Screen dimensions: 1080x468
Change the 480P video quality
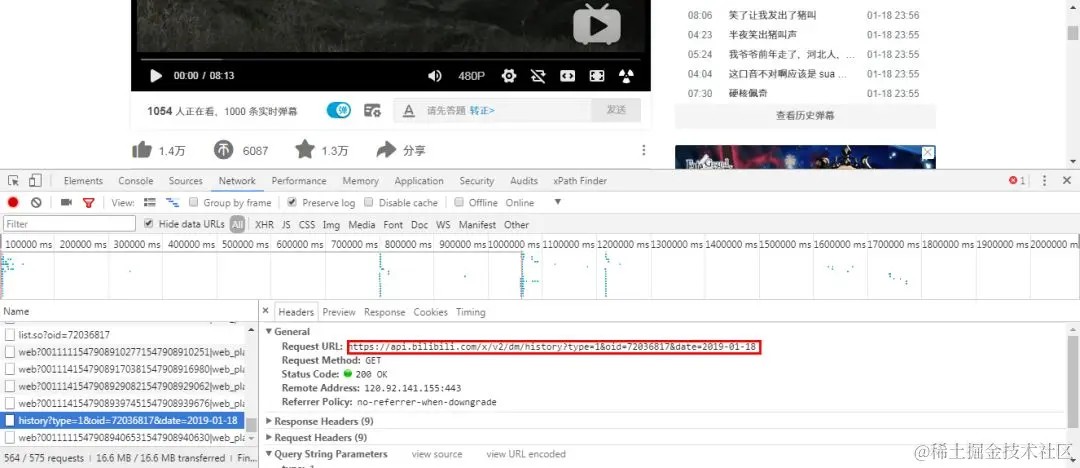[x=472, y=76]
